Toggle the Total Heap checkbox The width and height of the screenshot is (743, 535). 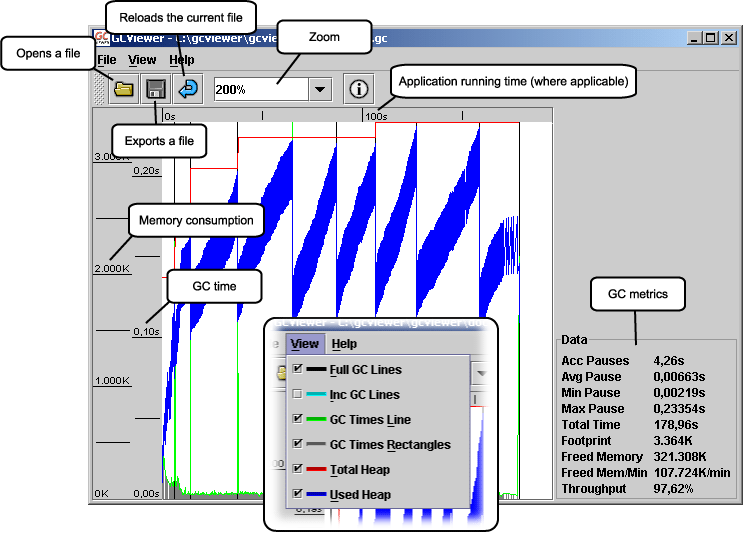click(x=298, y=469)
